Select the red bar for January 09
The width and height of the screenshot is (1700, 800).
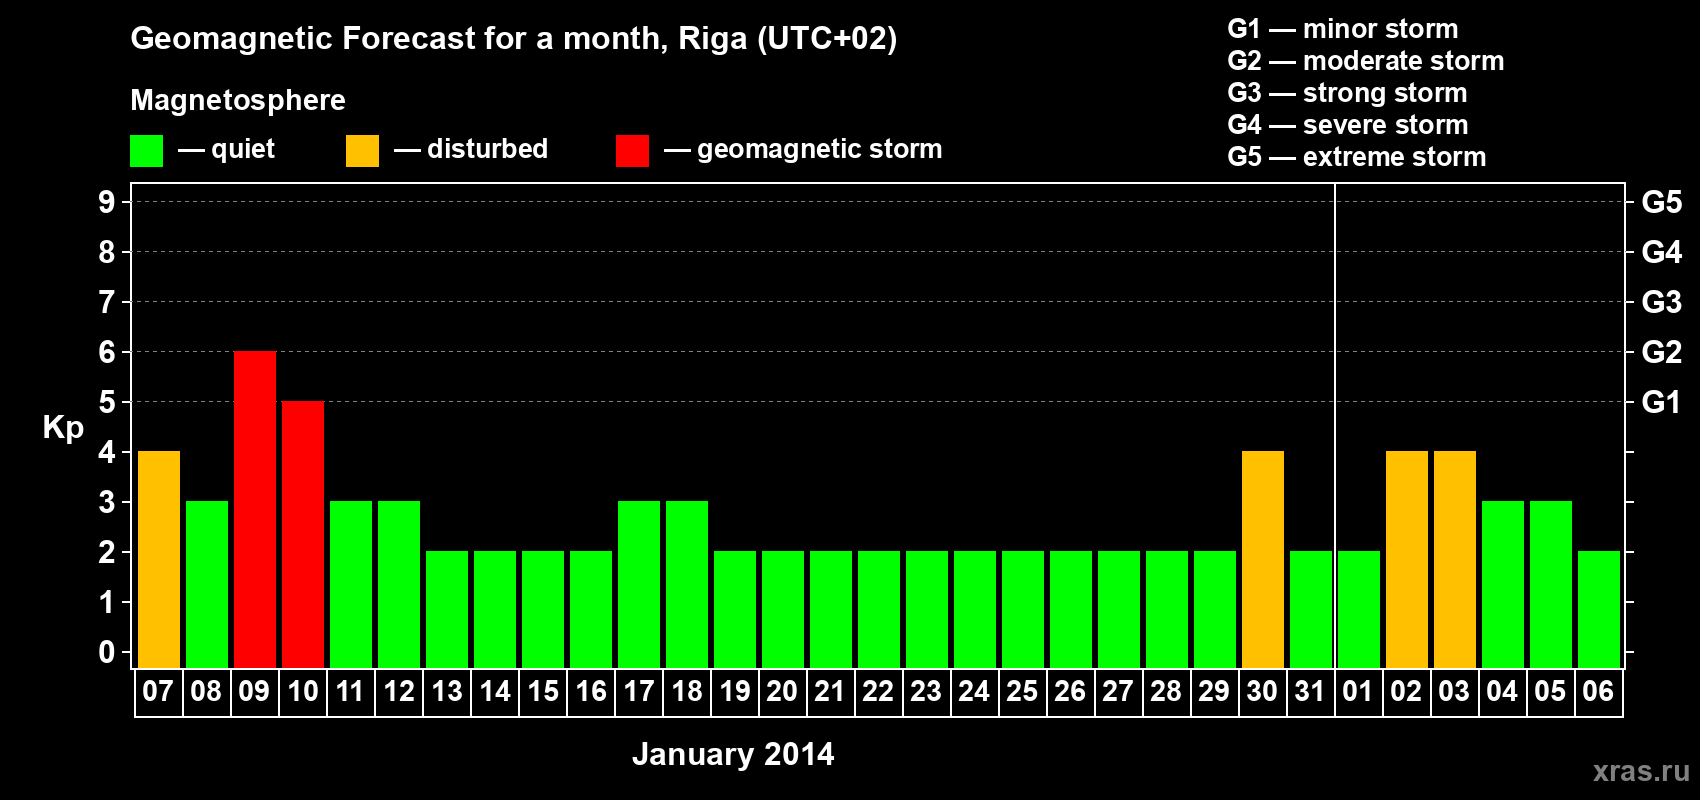[255, 509]
